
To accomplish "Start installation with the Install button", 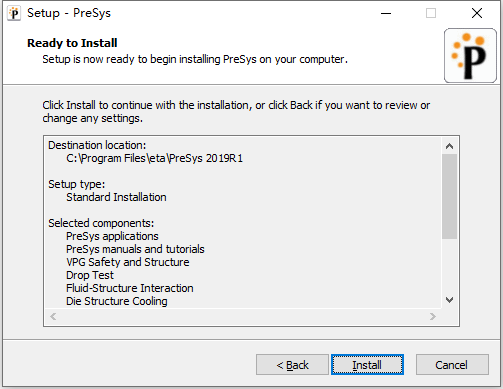I will point(367,365).
